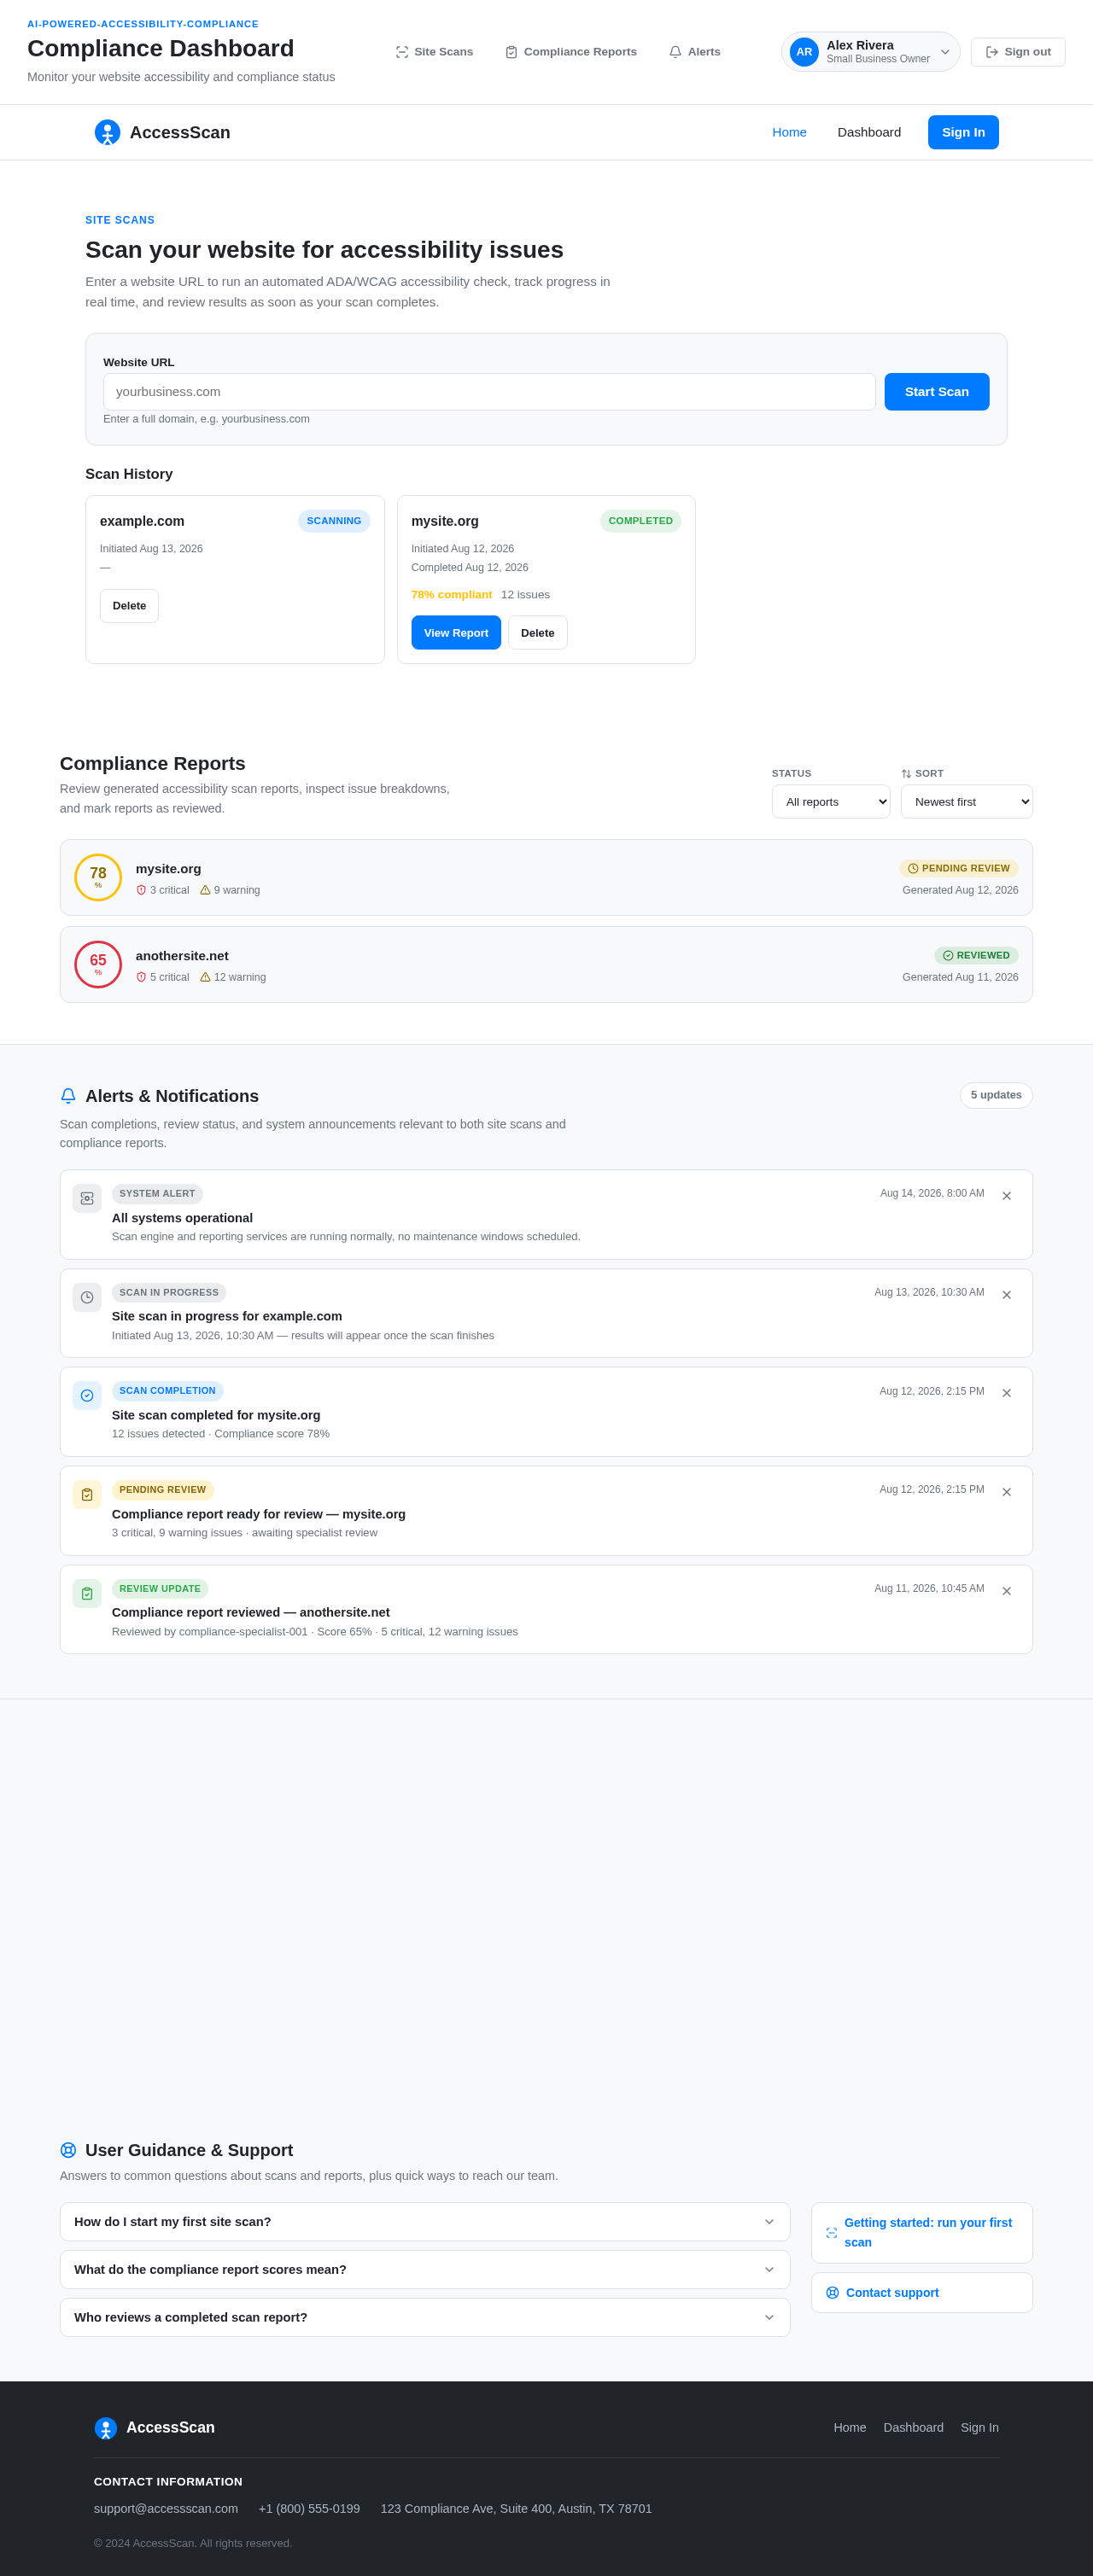Click the SYSTEM ALERT tag label

click(157, 1194)
